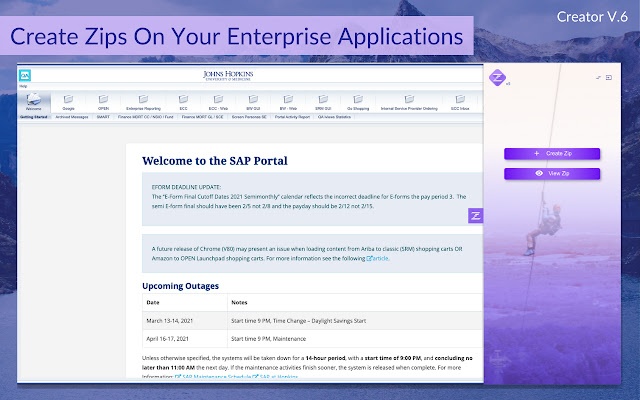Open the BW GUI folder icon
640x400 pixels.
click(253, 99)
